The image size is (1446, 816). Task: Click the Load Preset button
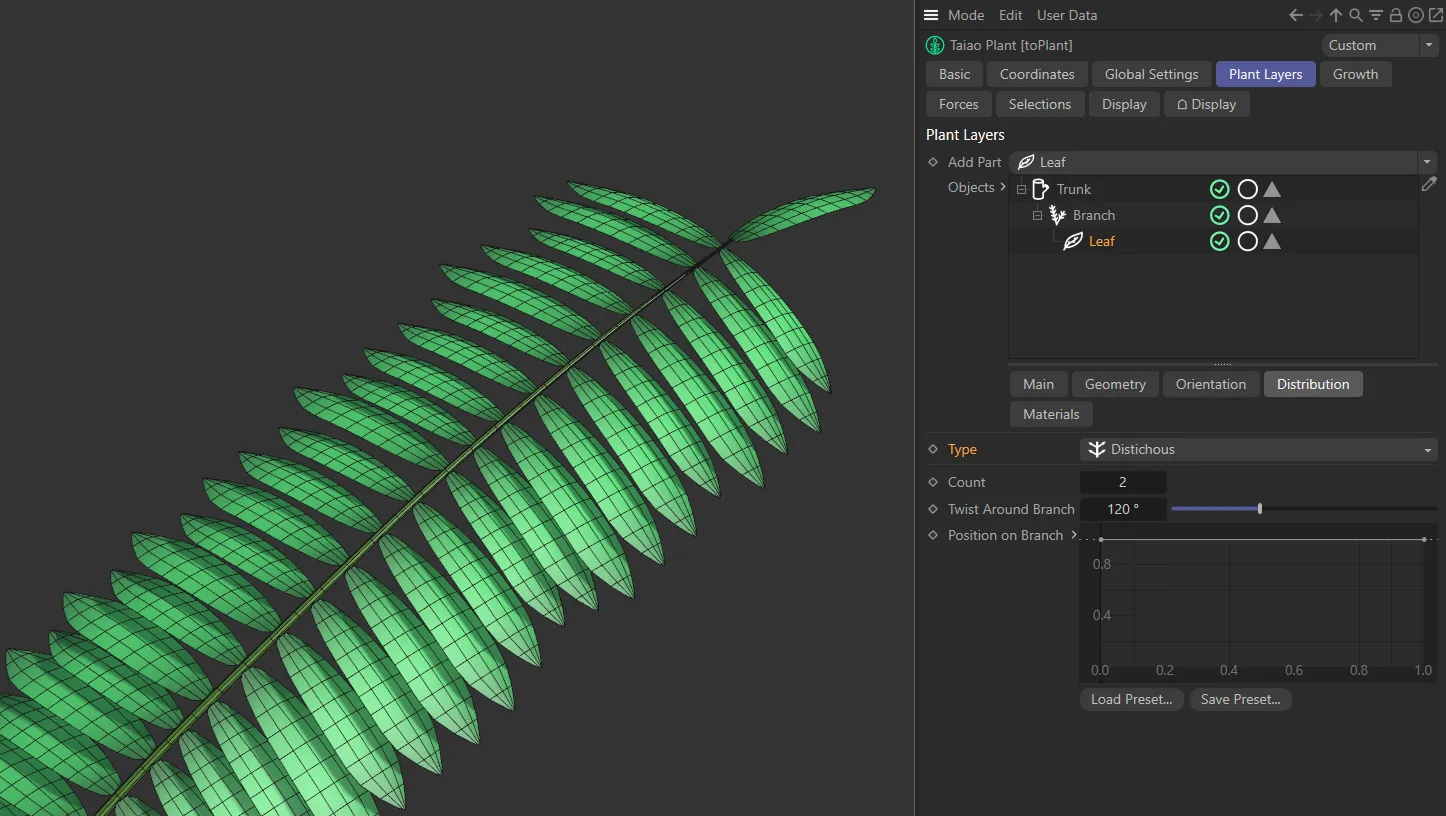tap(1131, 699)
